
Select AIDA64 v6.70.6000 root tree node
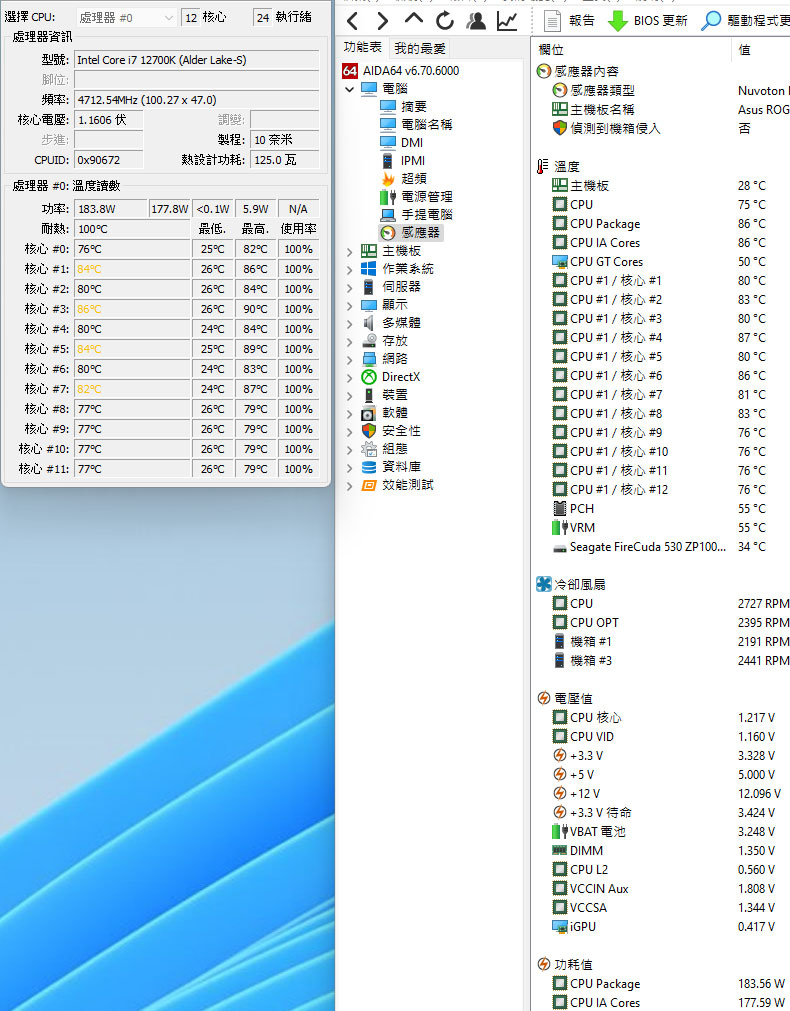(401, 71)
